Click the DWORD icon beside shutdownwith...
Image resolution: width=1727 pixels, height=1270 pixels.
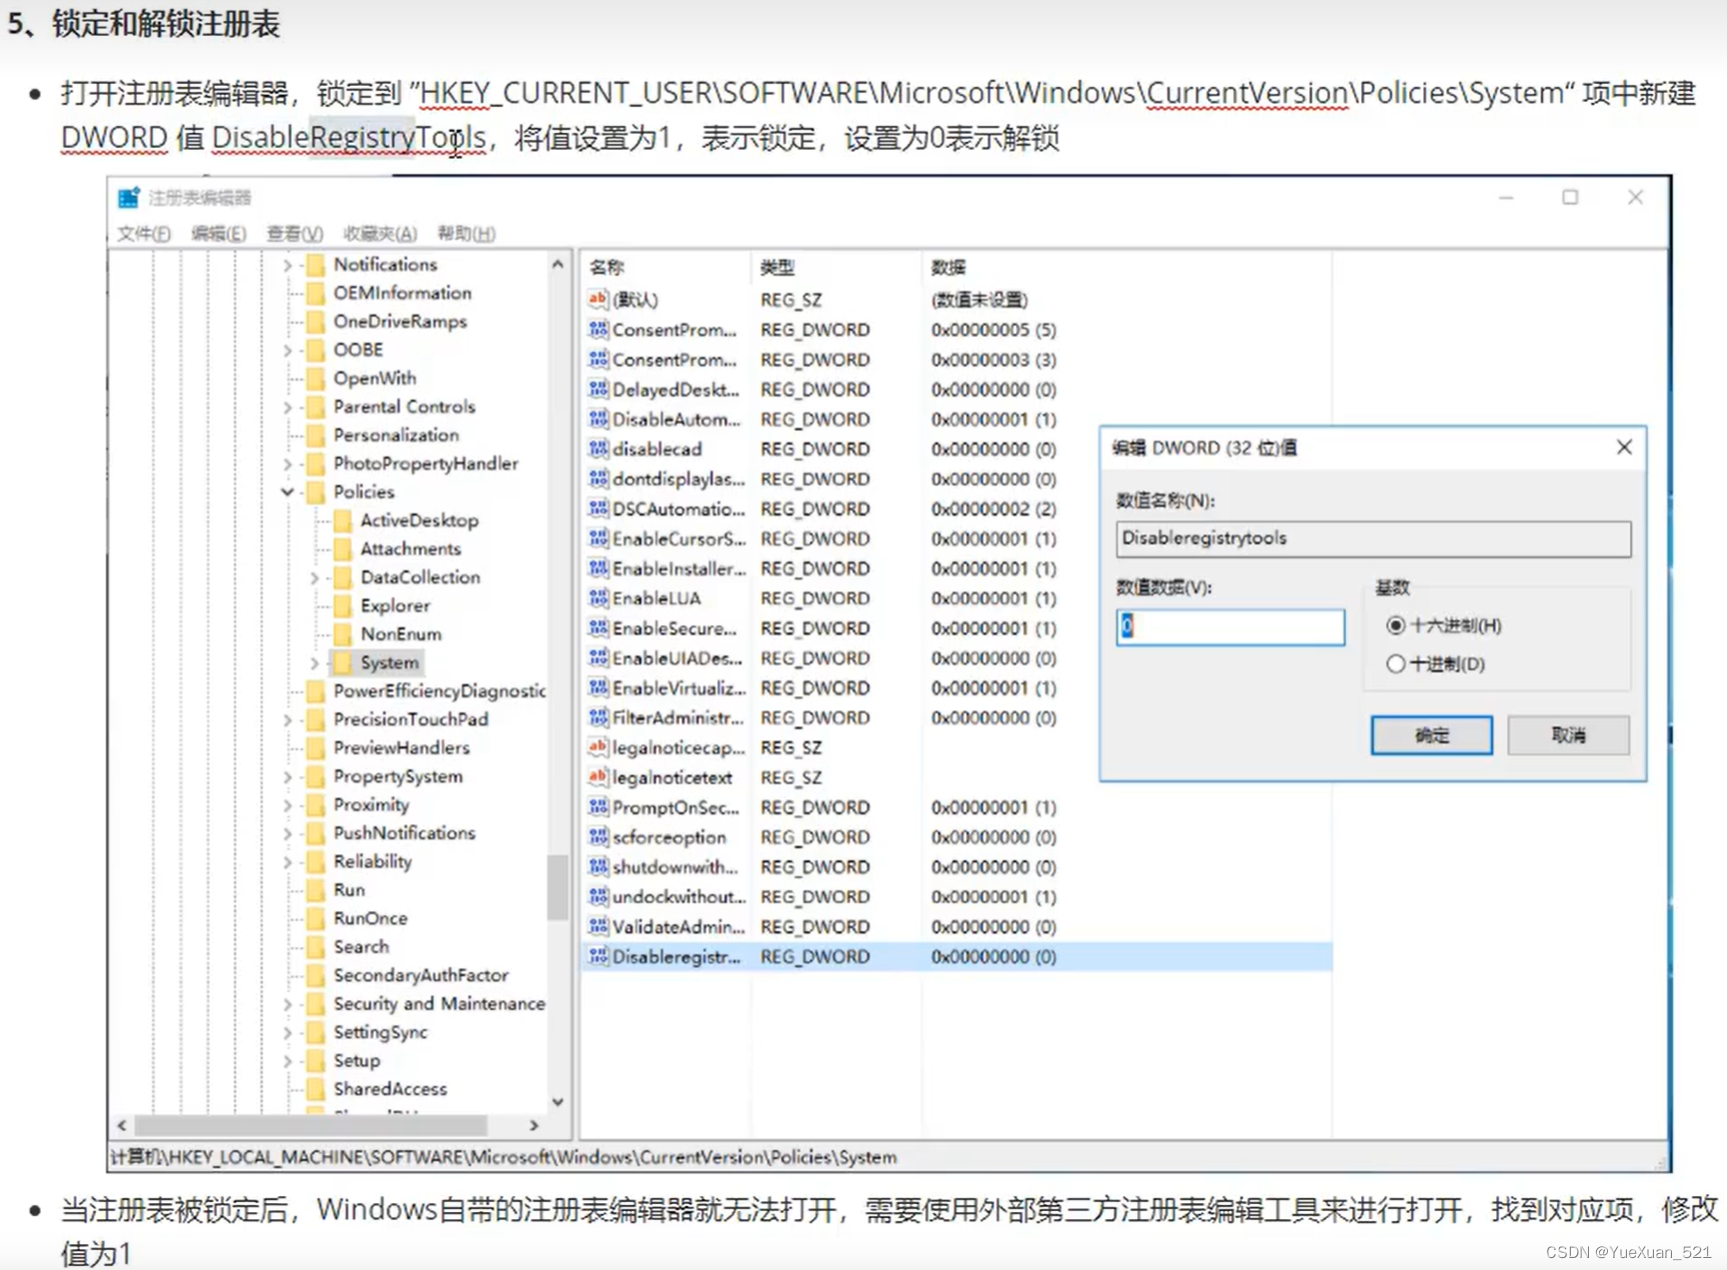point(598,867)
